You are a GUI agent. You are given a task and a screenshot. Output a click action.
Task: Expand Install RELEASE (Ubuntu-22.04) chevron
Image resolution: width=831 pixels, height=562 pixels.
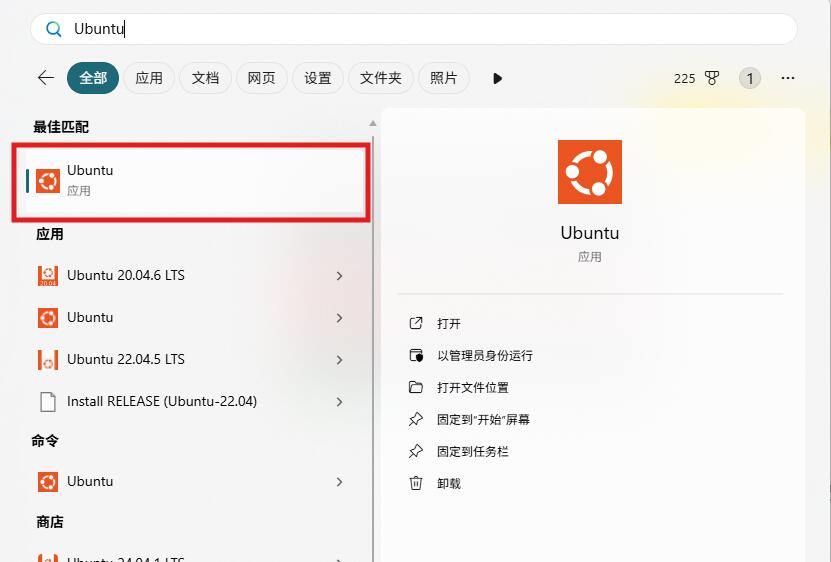coord(340,402)
